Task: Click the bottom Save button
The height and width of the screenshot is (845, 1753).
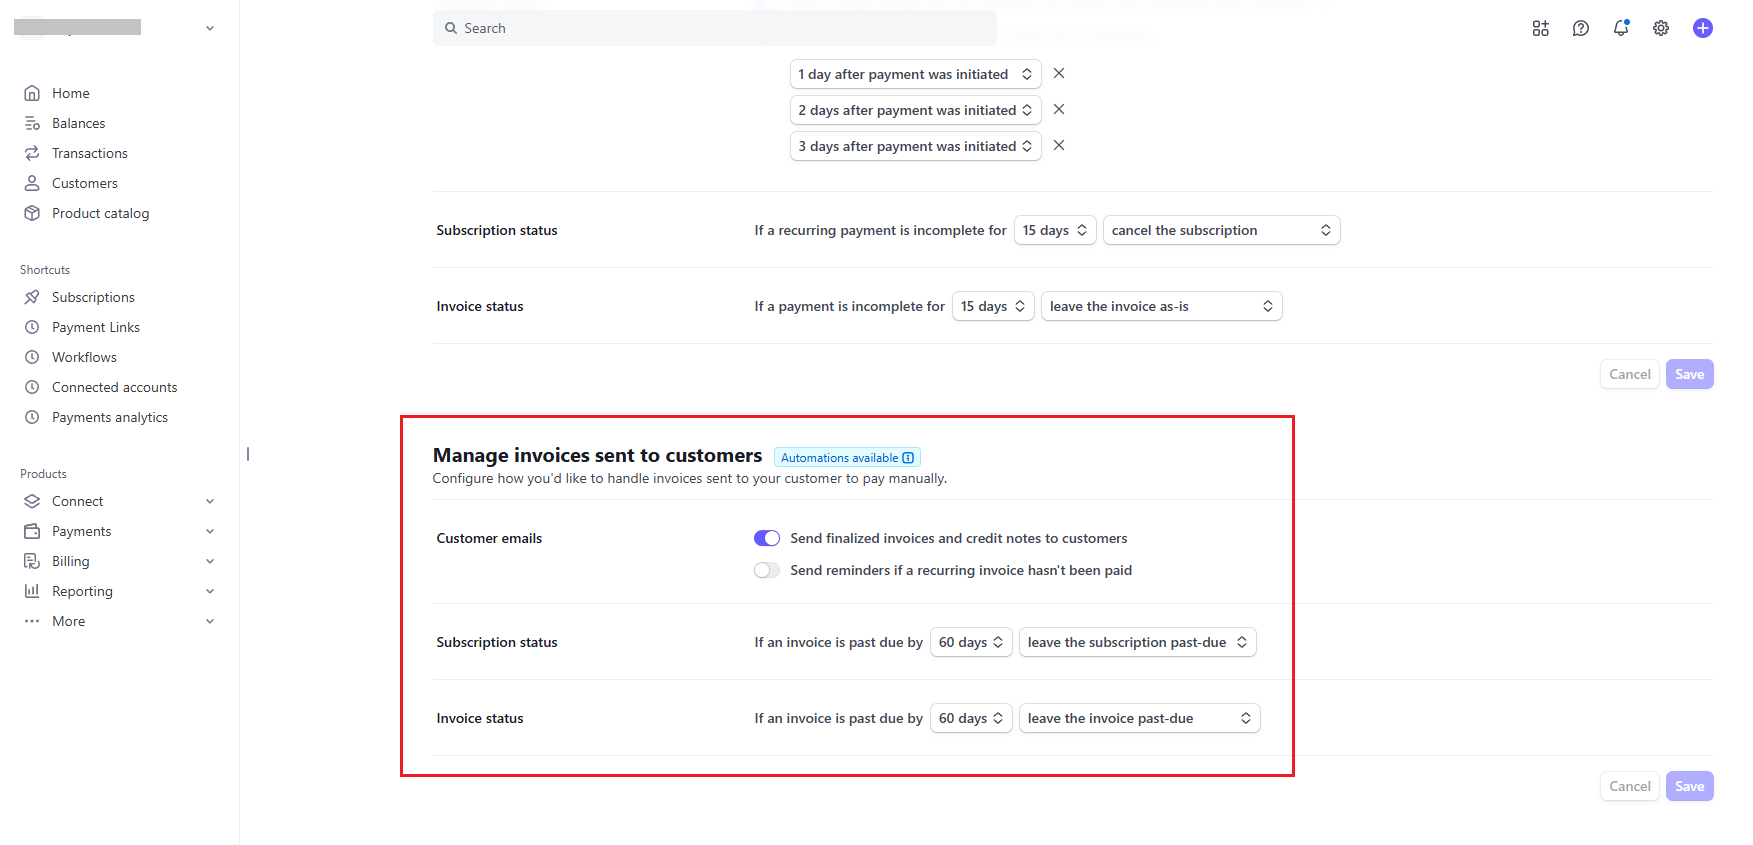Action: pyautogui.click(x=1689, y=786)
